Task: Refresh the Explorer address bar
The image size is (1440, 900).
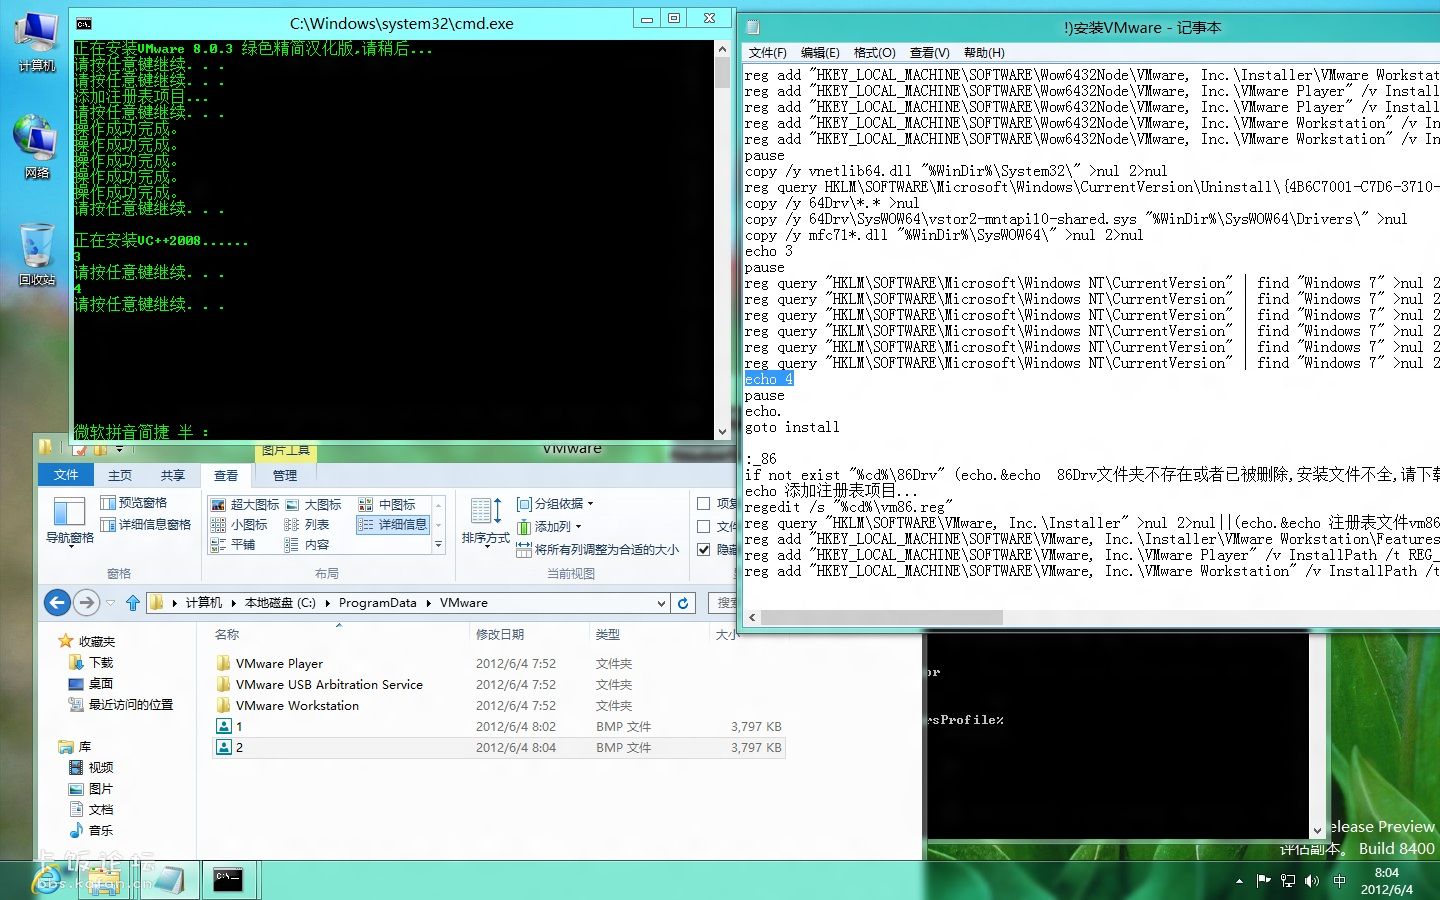Action: tap(683, 603)
